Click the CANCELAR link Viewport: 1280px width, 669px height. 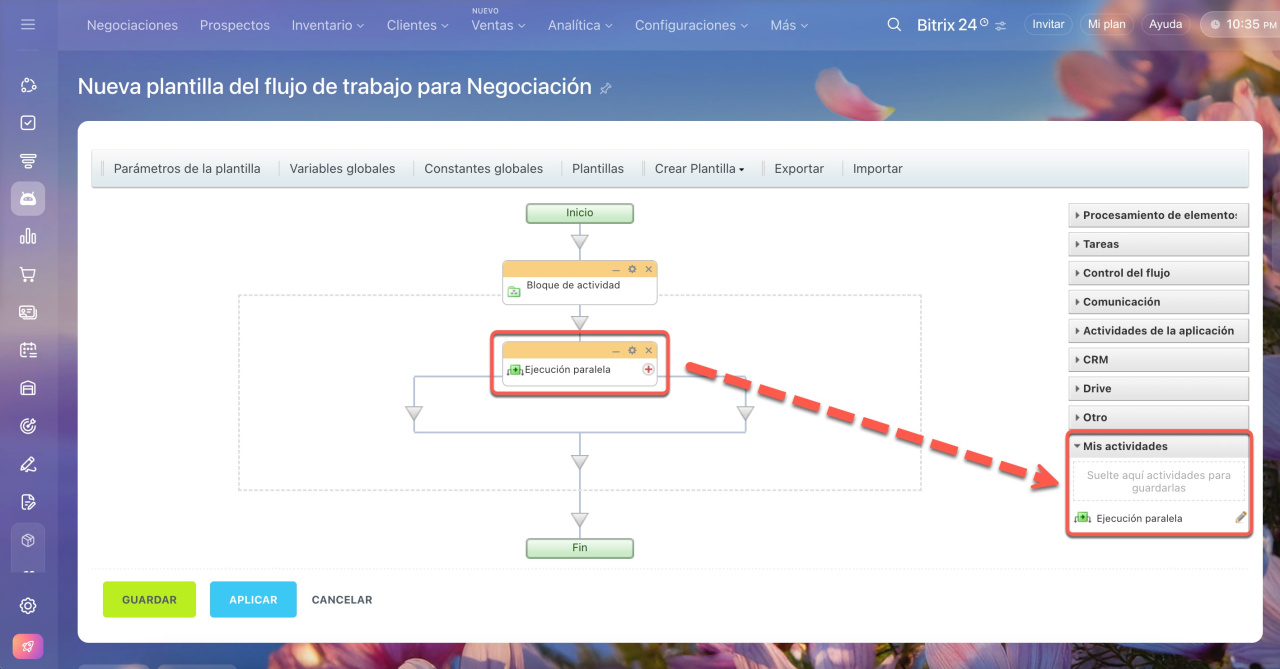342,600
